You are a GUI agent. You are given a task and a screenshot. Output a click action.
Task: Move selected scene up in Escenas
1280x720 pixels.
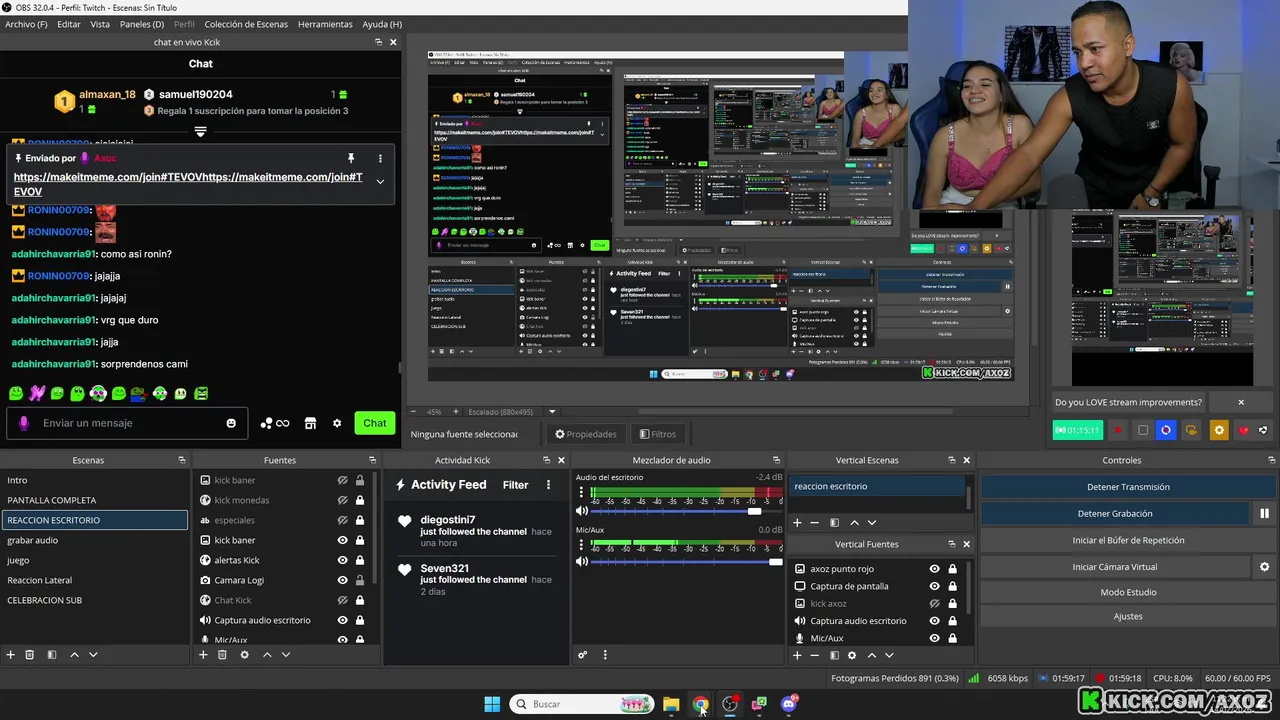tap(74, 655)
